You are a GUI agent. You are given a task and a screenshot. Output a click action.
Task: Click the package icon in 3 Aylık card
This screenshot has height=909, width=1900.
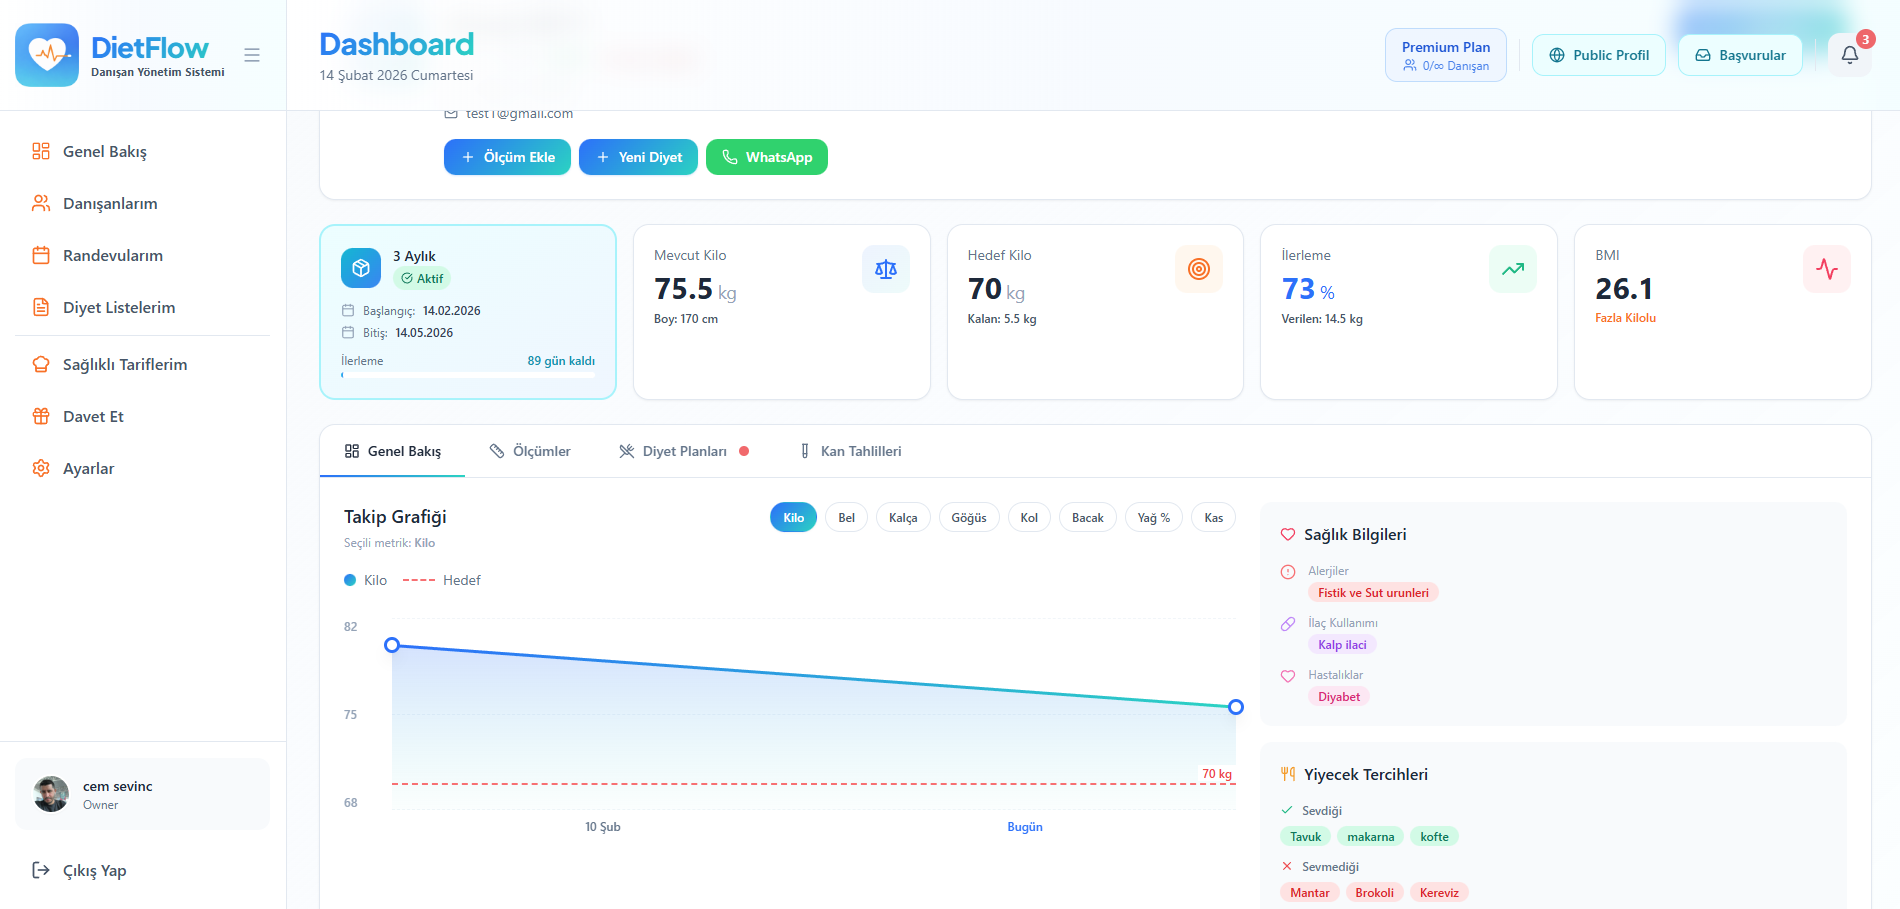click(361, 268)
